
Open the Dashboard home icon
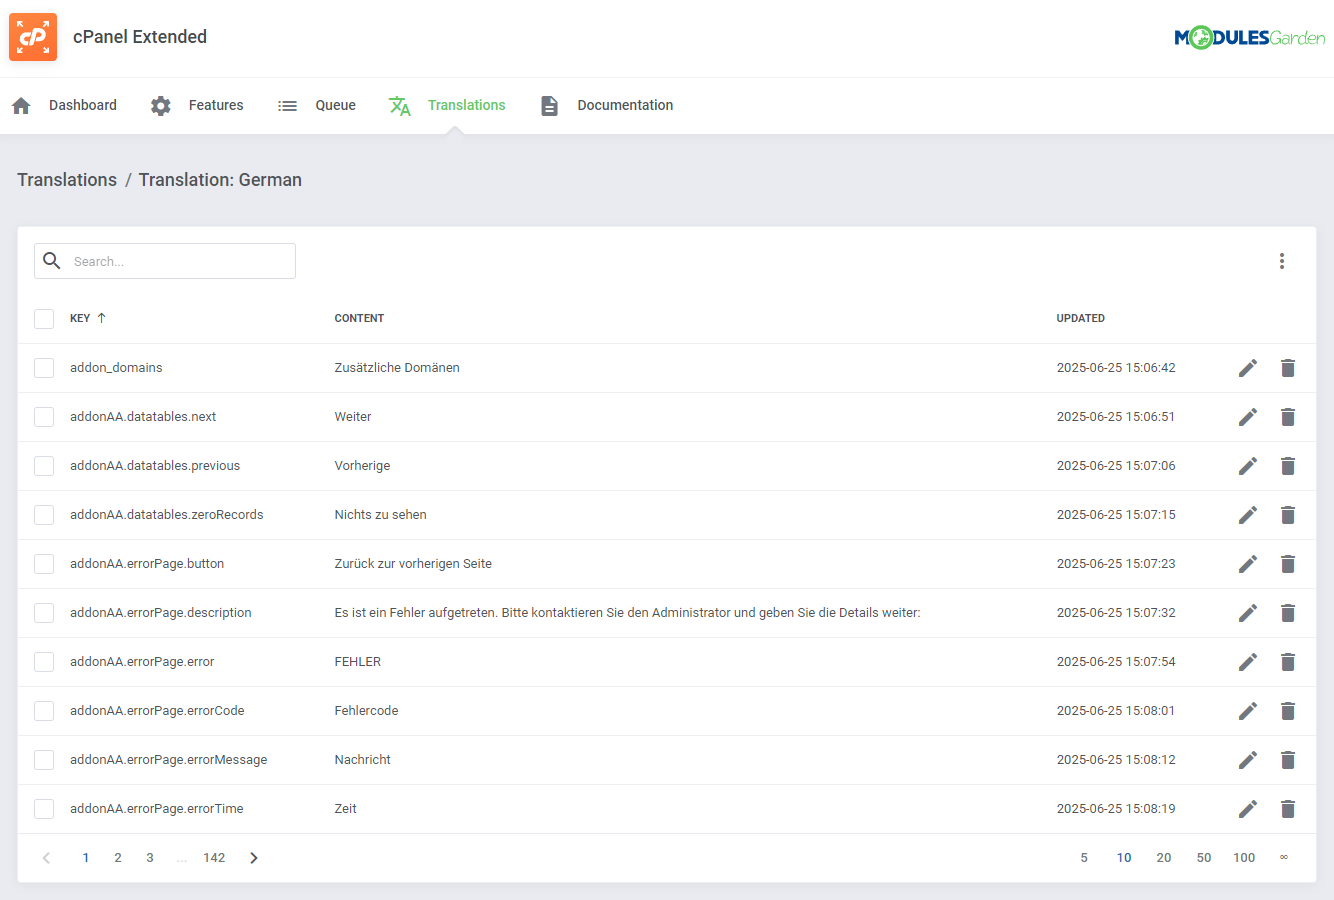pos(20,105)
